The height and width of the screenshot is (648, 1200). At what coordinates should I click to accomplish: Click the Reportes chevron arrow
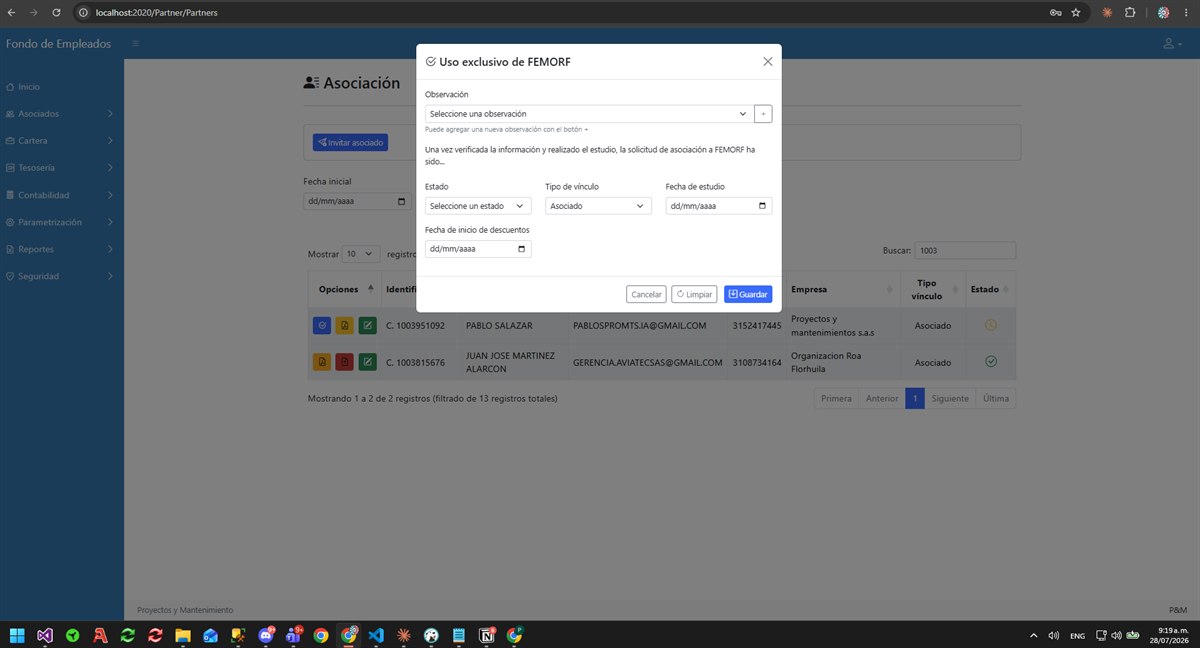pos(110,249)
